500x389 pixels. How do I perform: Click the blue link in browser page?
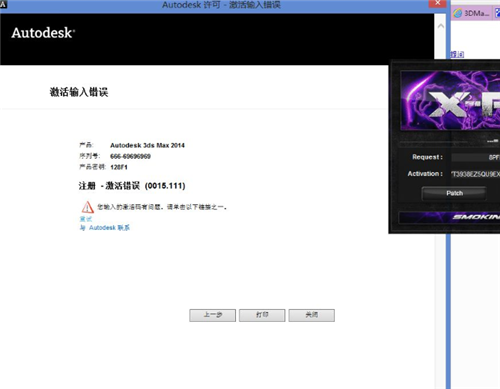click(x=457, y=54)
